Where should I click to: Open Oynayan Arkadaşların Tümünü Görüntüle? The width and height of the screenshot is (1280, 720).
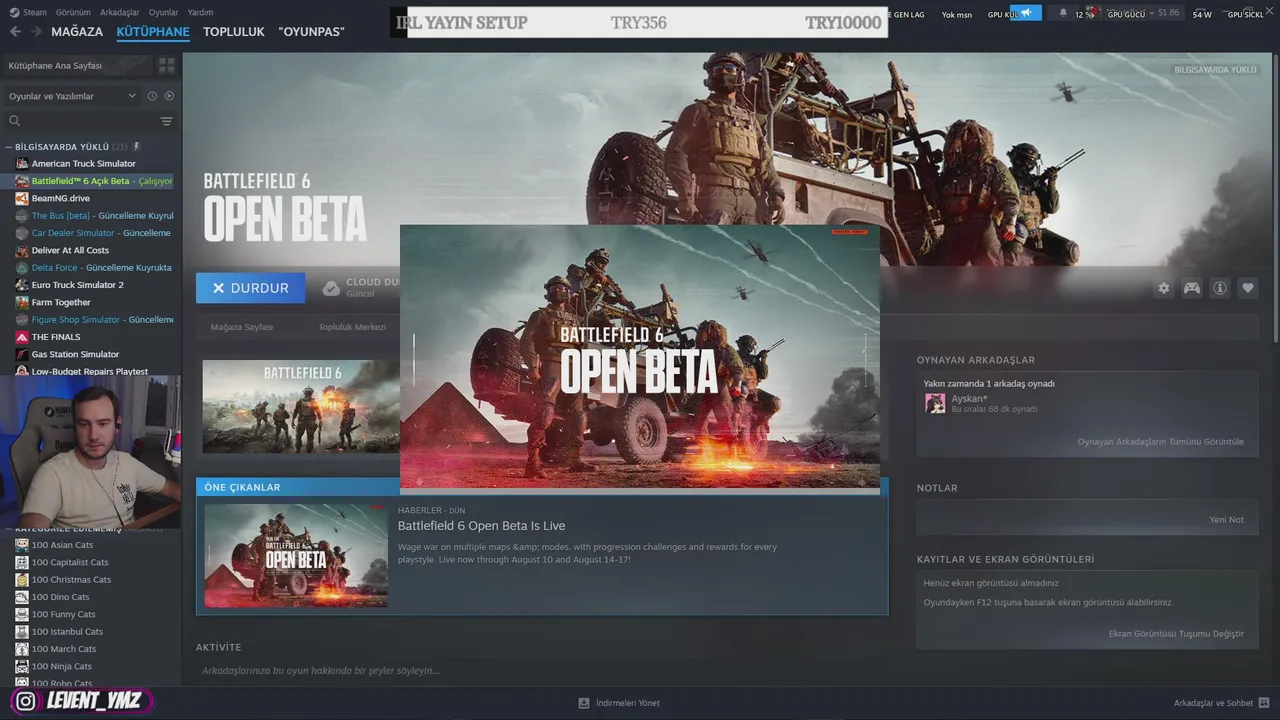(x=1160, y=442)
